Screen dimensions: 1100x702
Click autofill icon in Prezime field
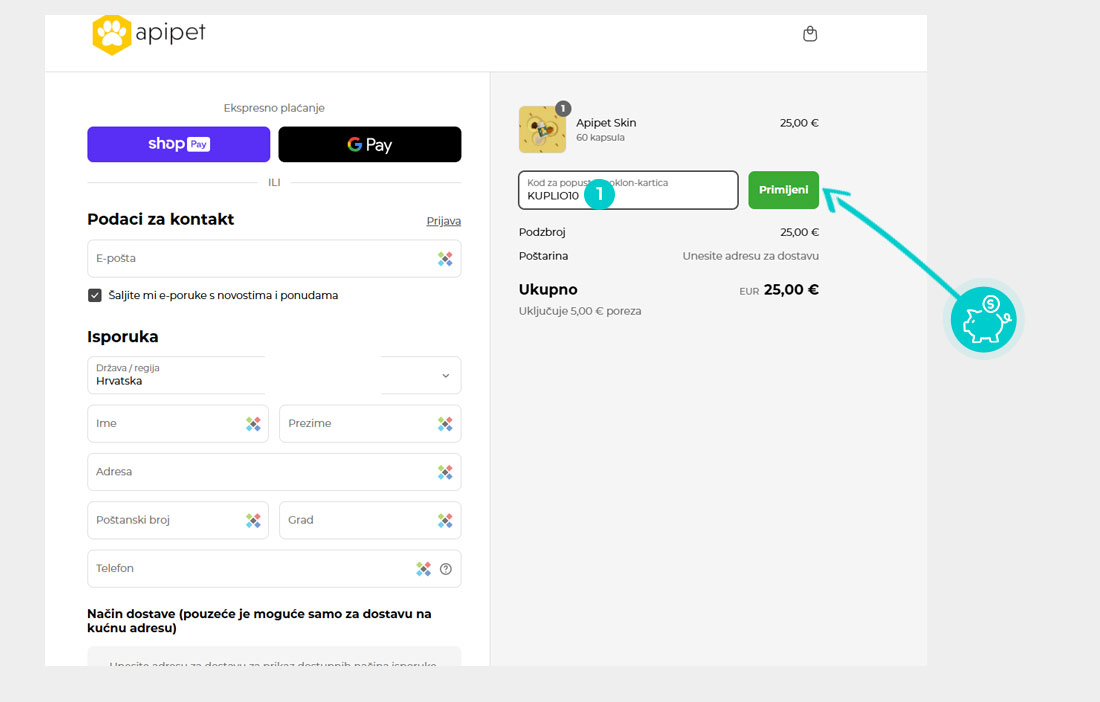coord(445,424)
